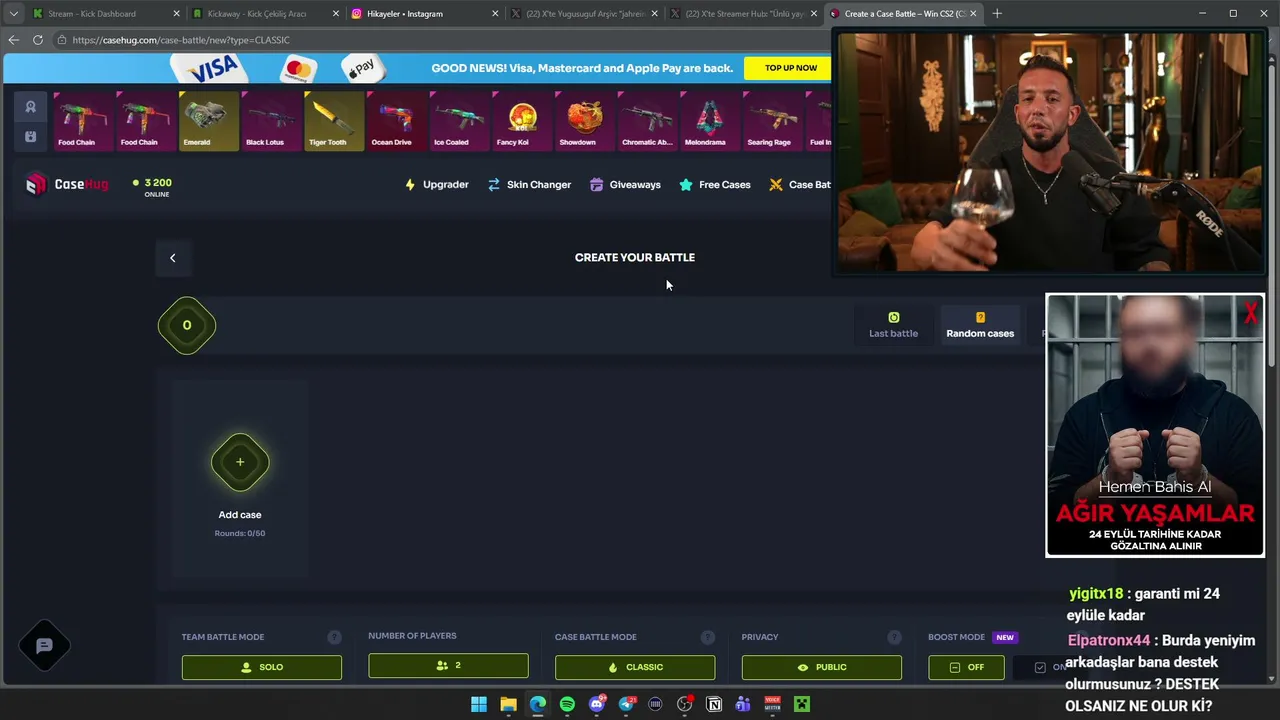Show Privacy help tooltip
Image resolution: width=1280 pixels, height=720 pixels.
pos(894,637)
